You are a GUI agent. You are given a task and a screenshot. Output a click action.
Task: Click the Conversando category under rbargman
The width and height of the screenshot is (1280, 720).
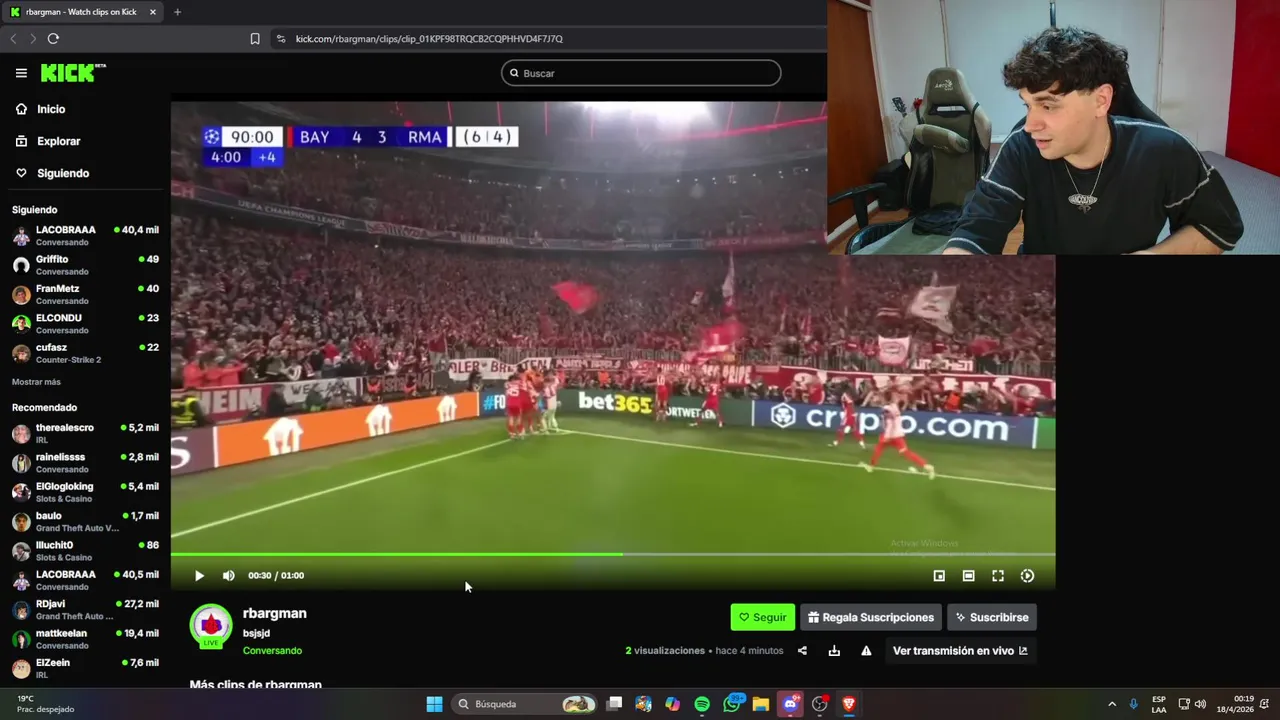(272, 651)
